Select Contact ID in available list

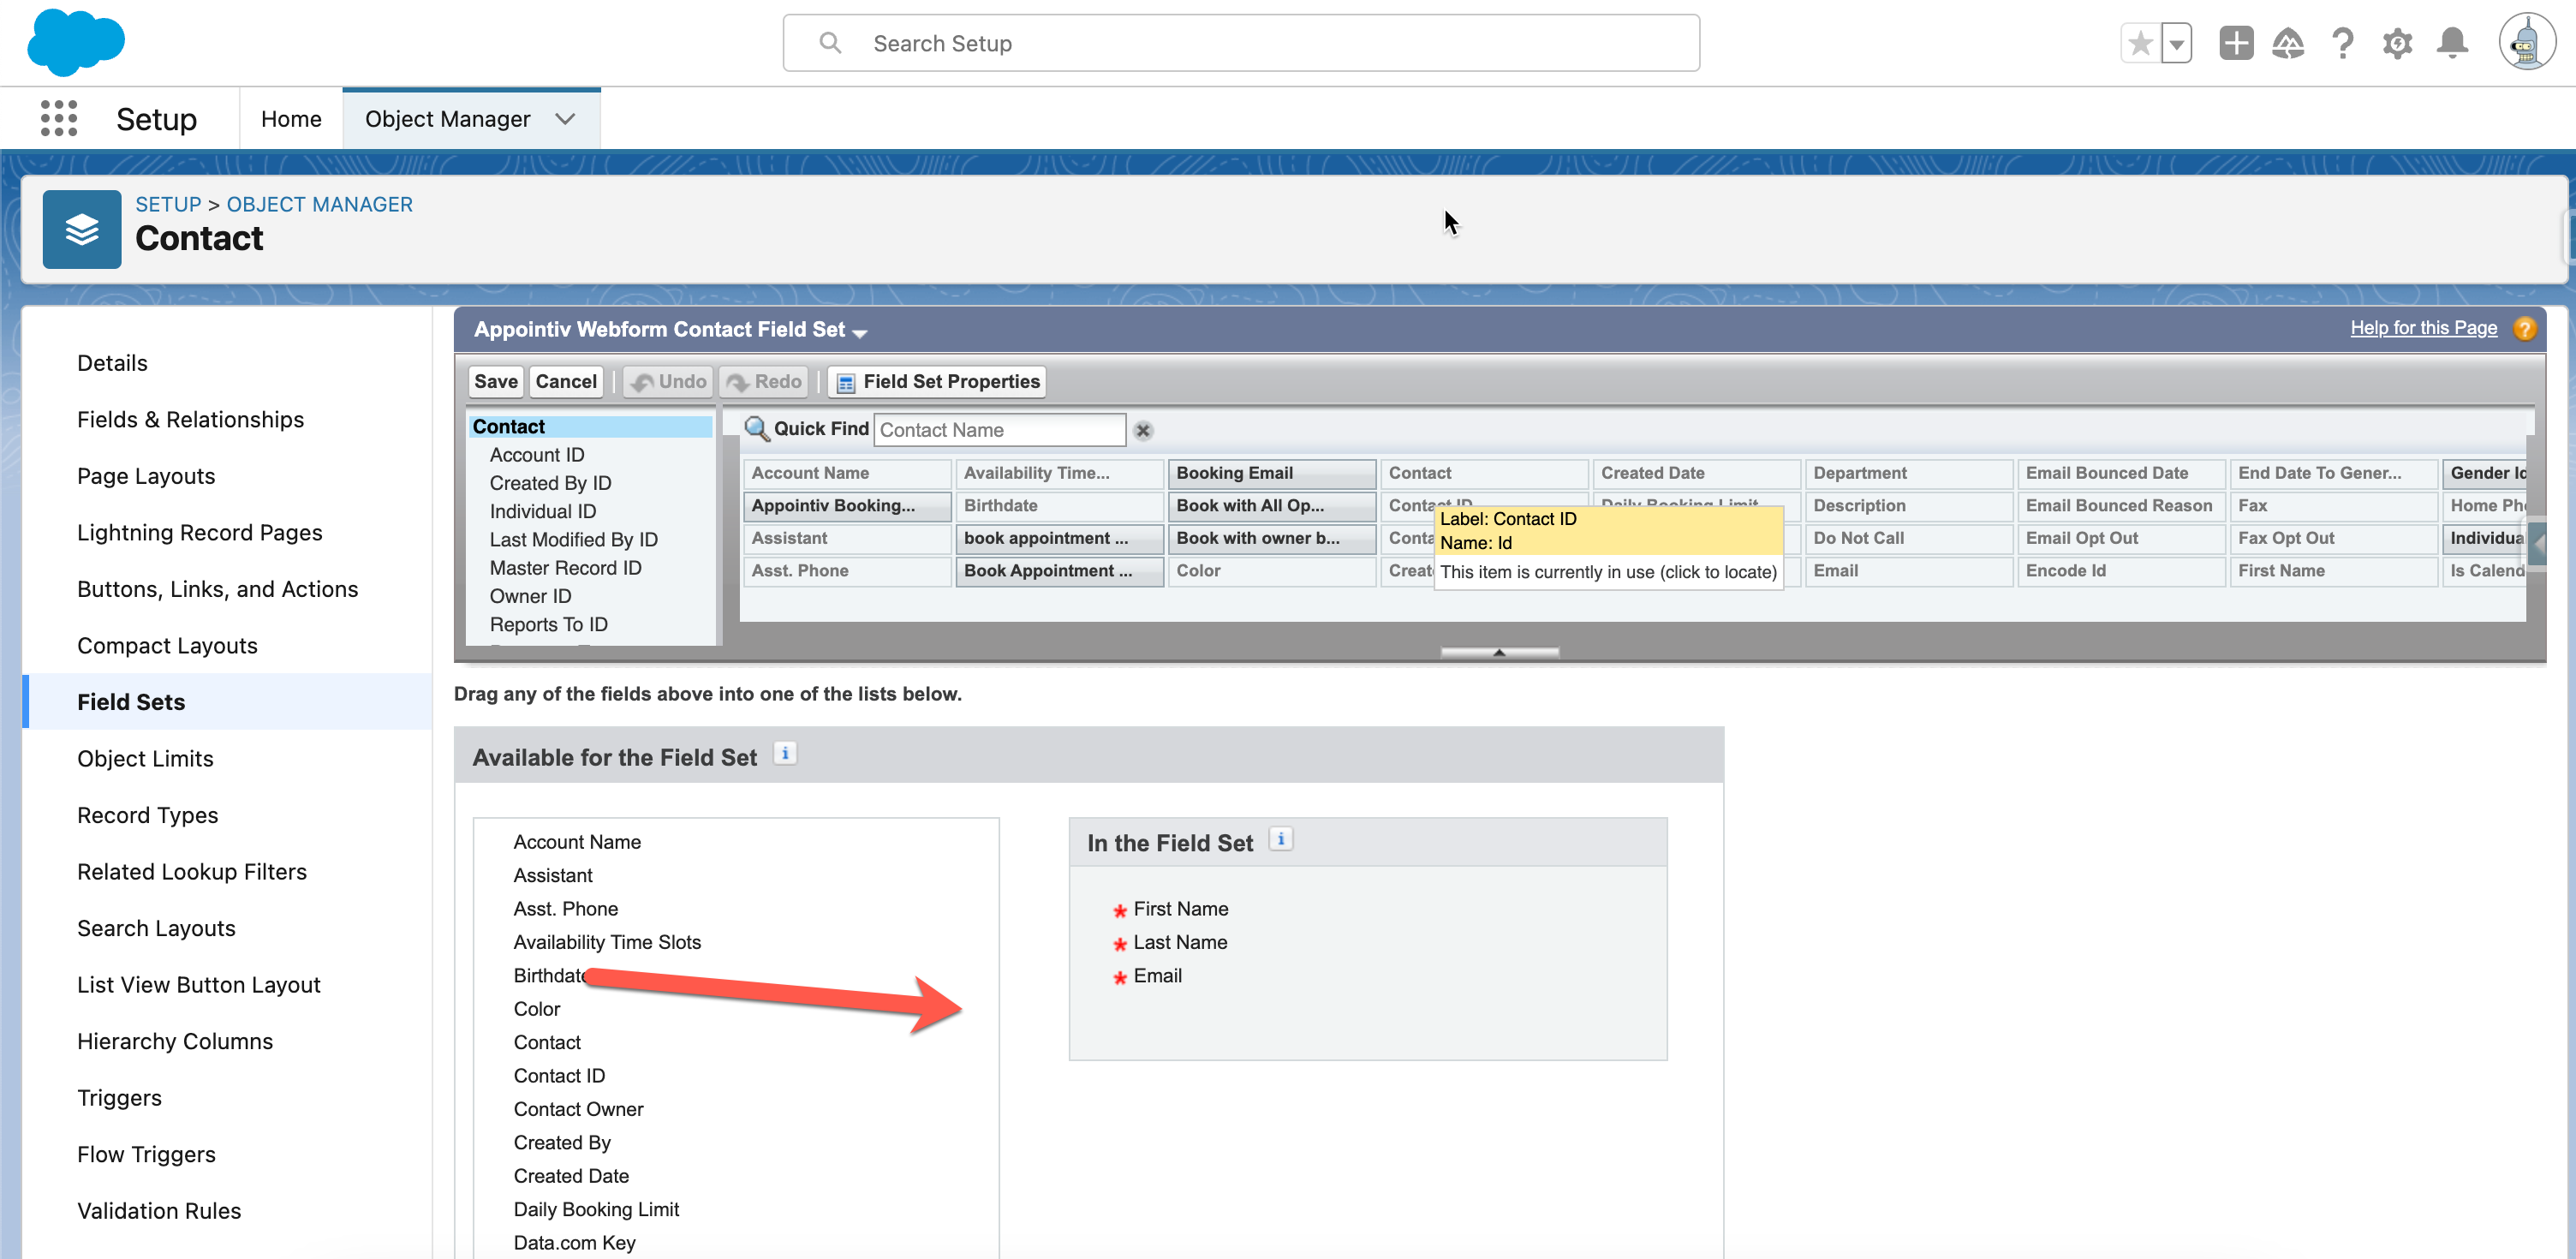(x=559, y=1076)
